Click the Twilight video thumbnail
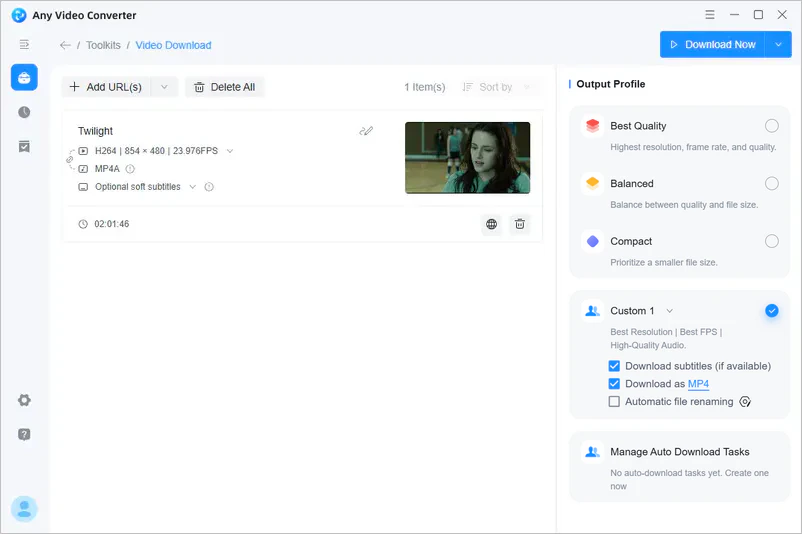Image resolution: width=802 pixels, height=534 pixels. [x=467, y=158]
